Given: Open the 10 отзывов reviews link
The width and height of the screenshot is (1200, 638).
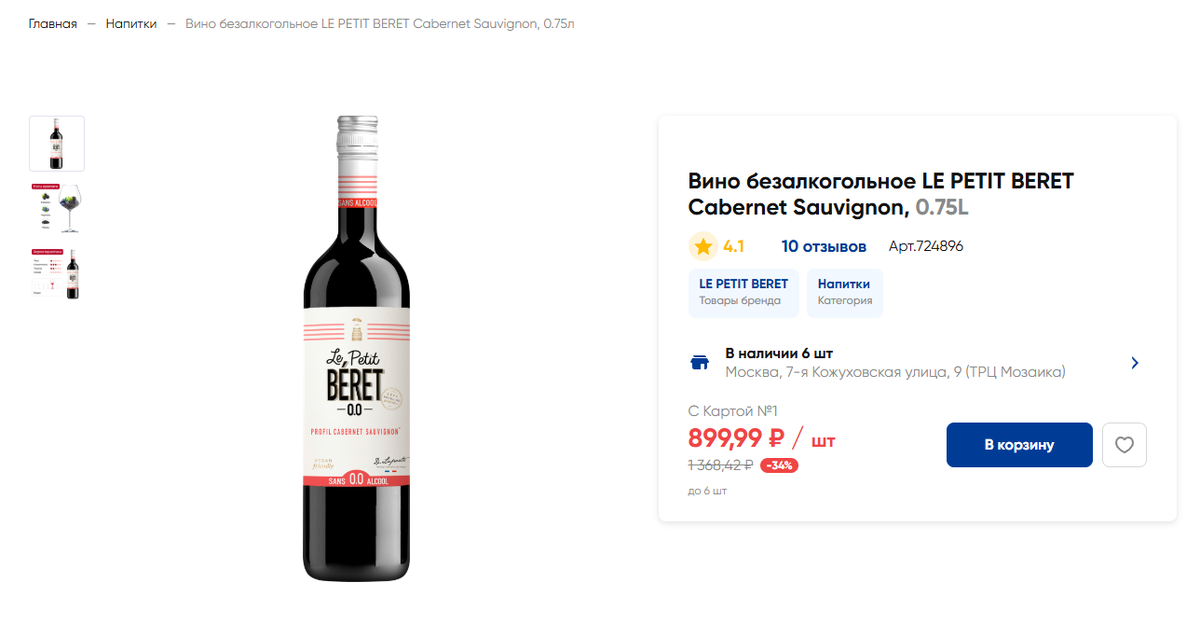Looking at the screenshot, I should click(824, 246).
